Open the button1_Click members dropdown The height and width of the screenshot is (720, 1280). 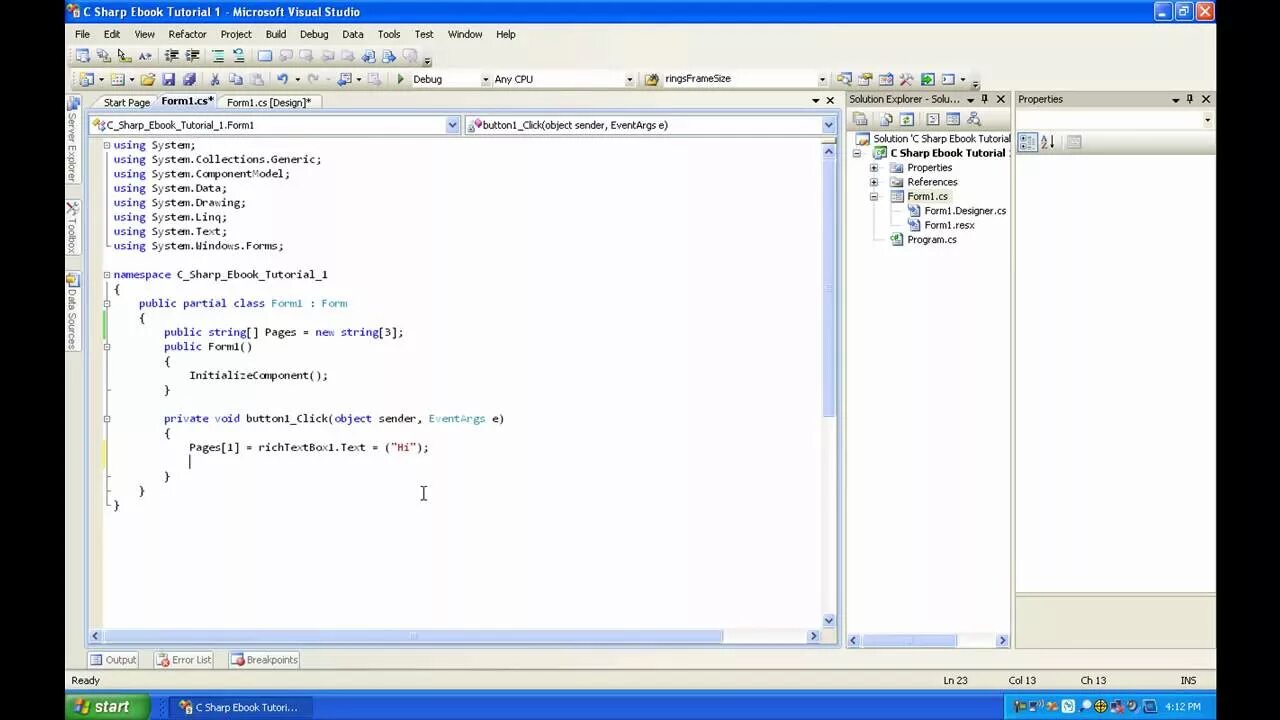click(x=828, y=125)
